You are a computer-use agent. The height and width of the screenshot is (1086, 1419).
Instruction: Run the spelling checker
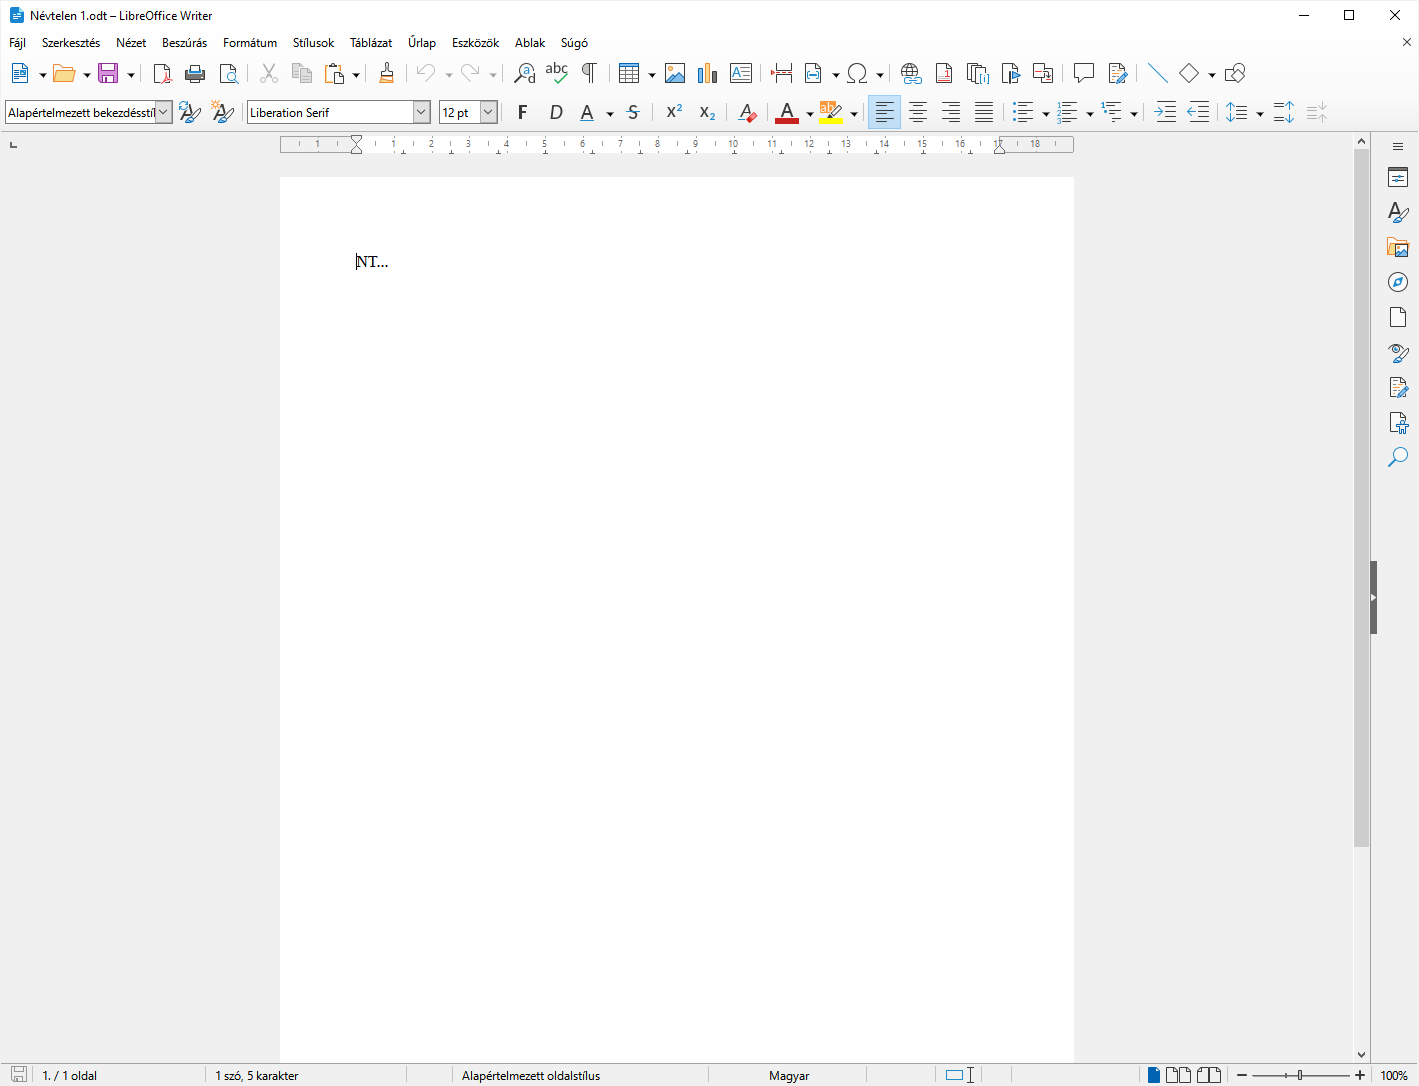[557, 73]
